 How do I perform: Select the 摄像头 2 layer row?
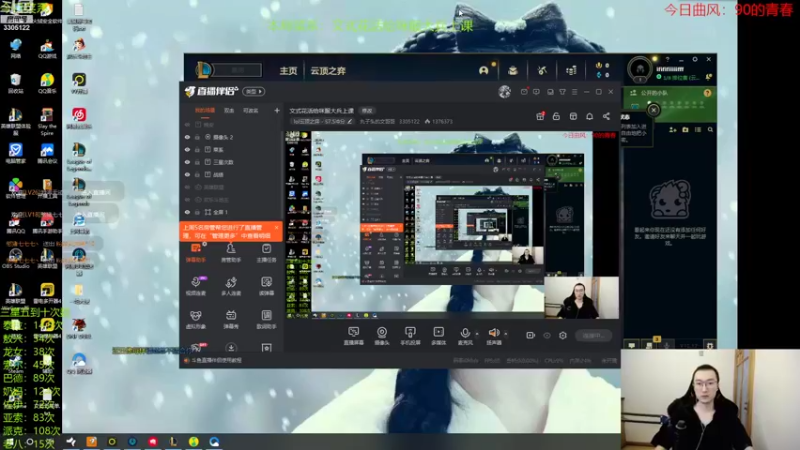point(231,137)
